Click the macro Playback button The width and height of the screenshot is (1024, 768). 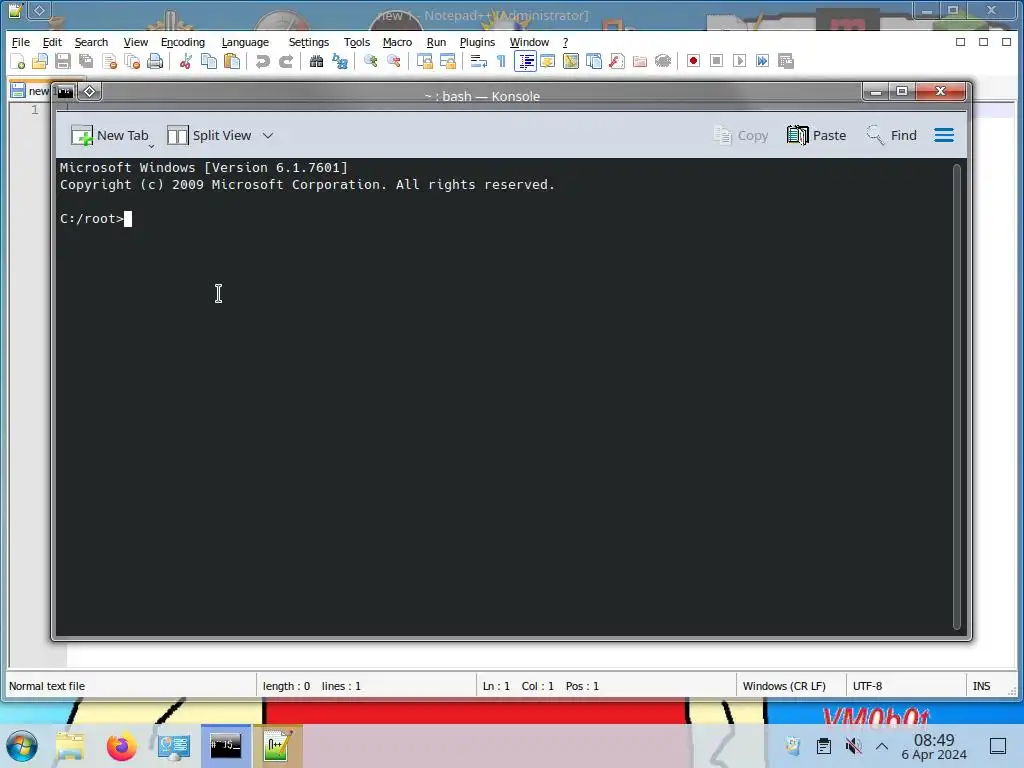point(740,61)
